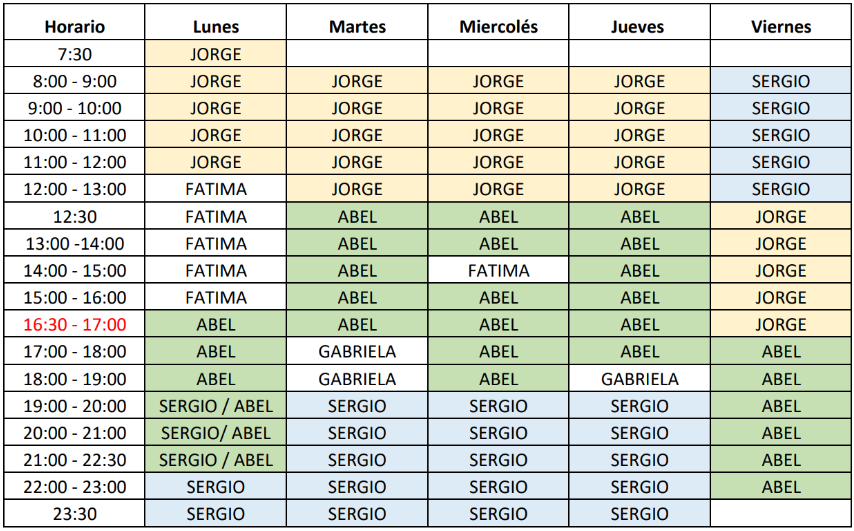Select JORGE cell on Viernes 12:30

[x=781, y=216]
